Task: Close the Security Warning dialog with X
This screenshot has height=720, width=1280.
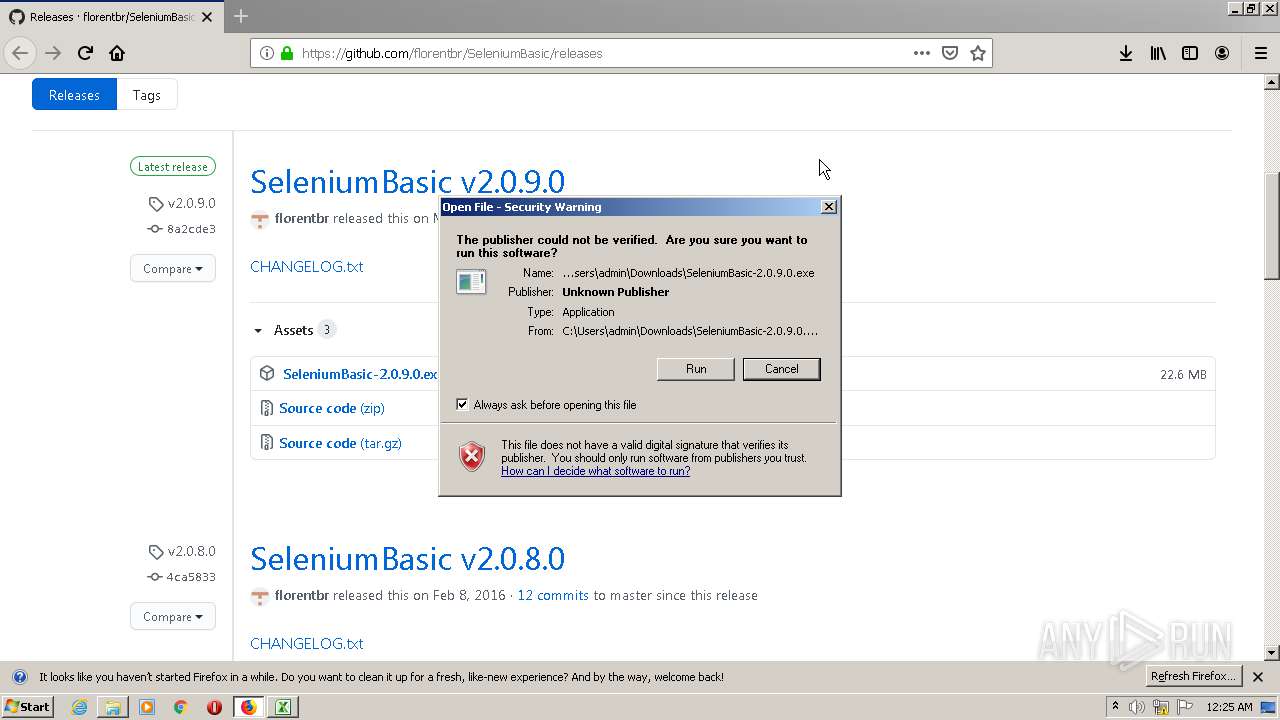Action: (828, 207)
